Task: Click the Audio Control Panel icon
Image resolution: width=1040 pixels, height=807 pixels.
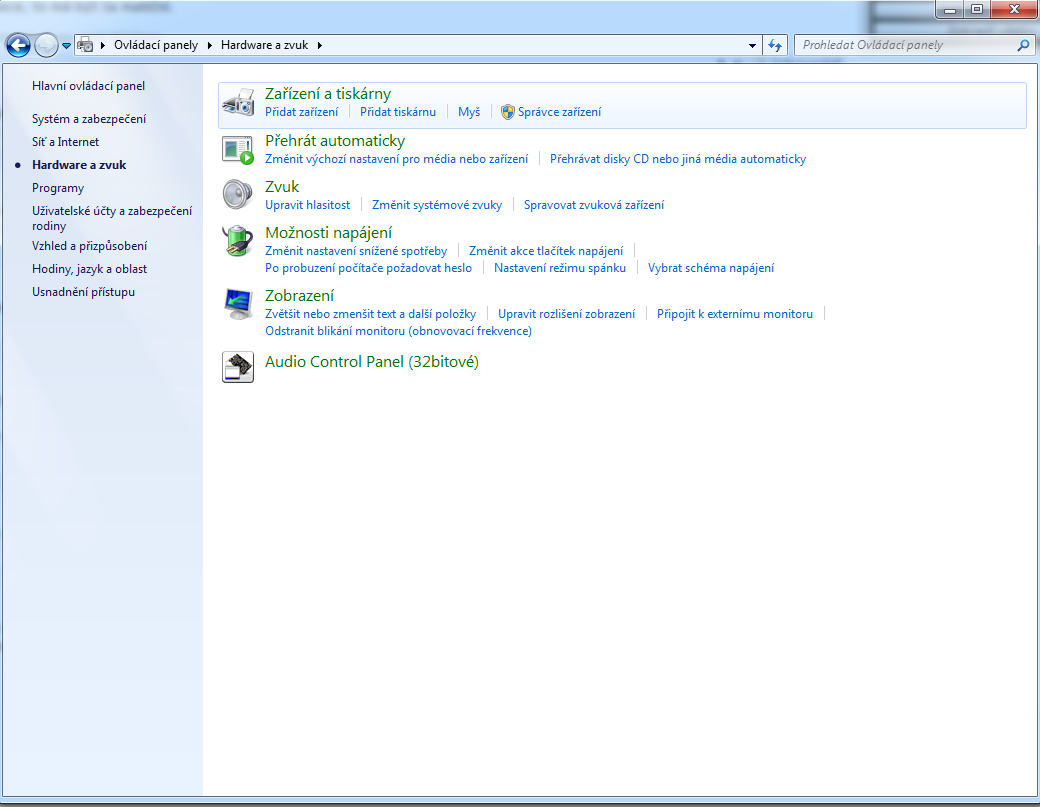Action: (x=238, y=367)
